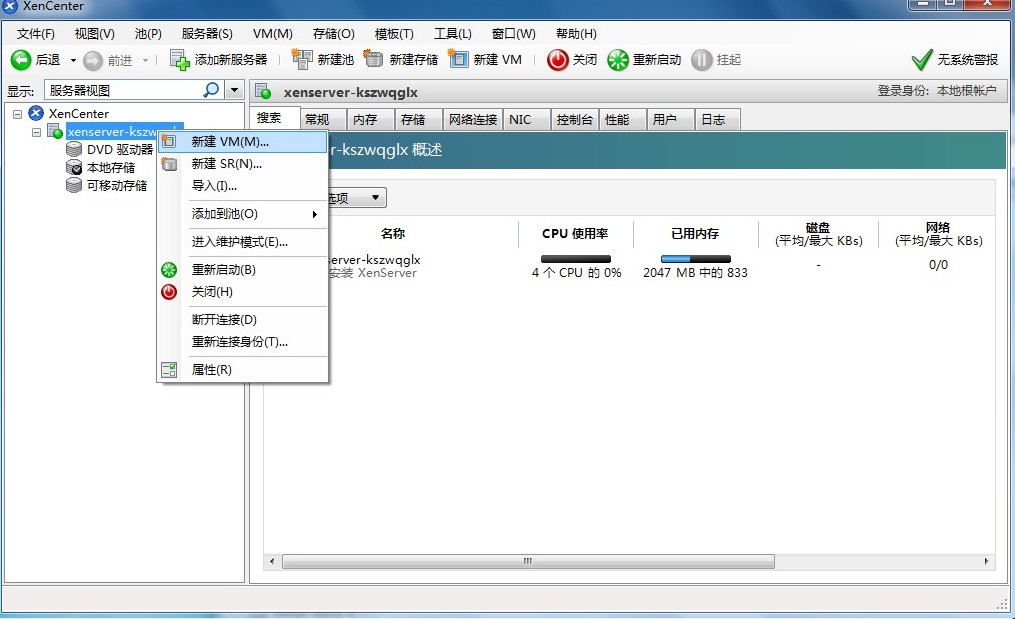
Task: Click the red 关闭 shutdown toolbar icon
Action: [x=557, y=60]
